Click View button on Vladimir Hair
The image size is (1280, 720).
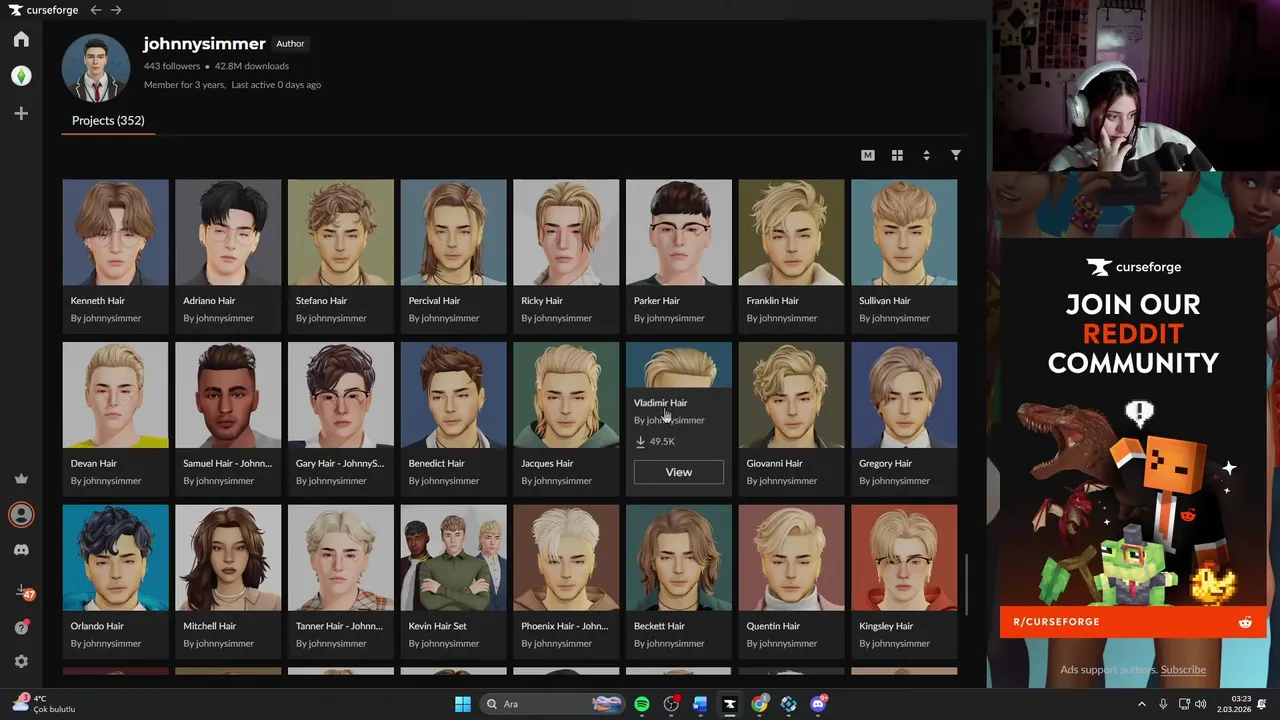pyautogui.click(x=679, y=472)
